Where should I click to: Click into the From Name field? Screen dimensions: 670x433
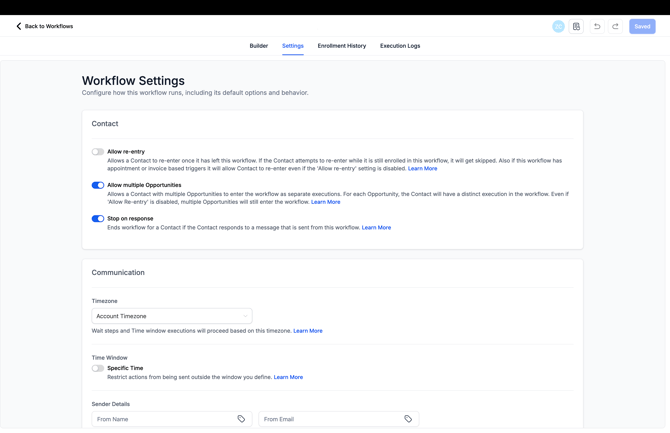point(162,419)
